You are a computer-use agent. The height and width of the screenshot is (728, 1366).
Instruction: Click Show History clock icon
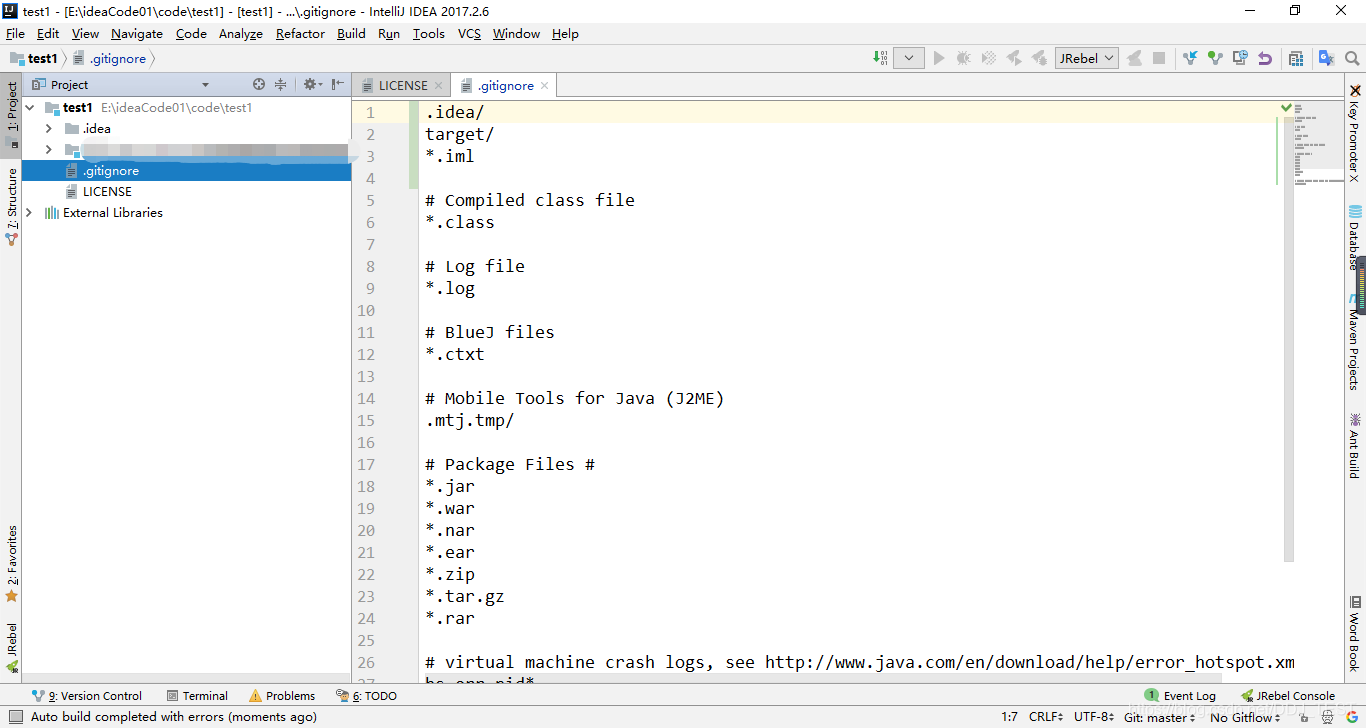pyautogui.click(x=1240, y=58)
